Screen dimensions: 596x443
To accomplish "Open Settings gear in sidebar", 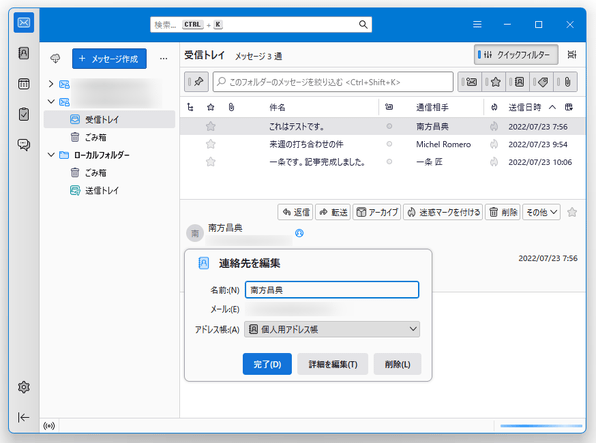I will [24, 387].
